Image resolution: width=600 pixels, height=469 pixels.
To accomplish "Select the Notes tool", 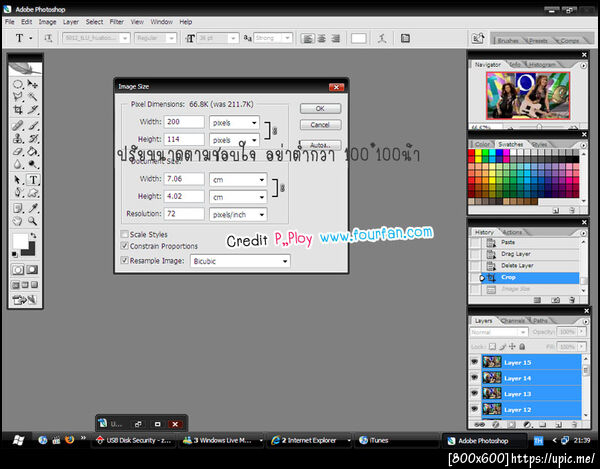I will point(18,208).
